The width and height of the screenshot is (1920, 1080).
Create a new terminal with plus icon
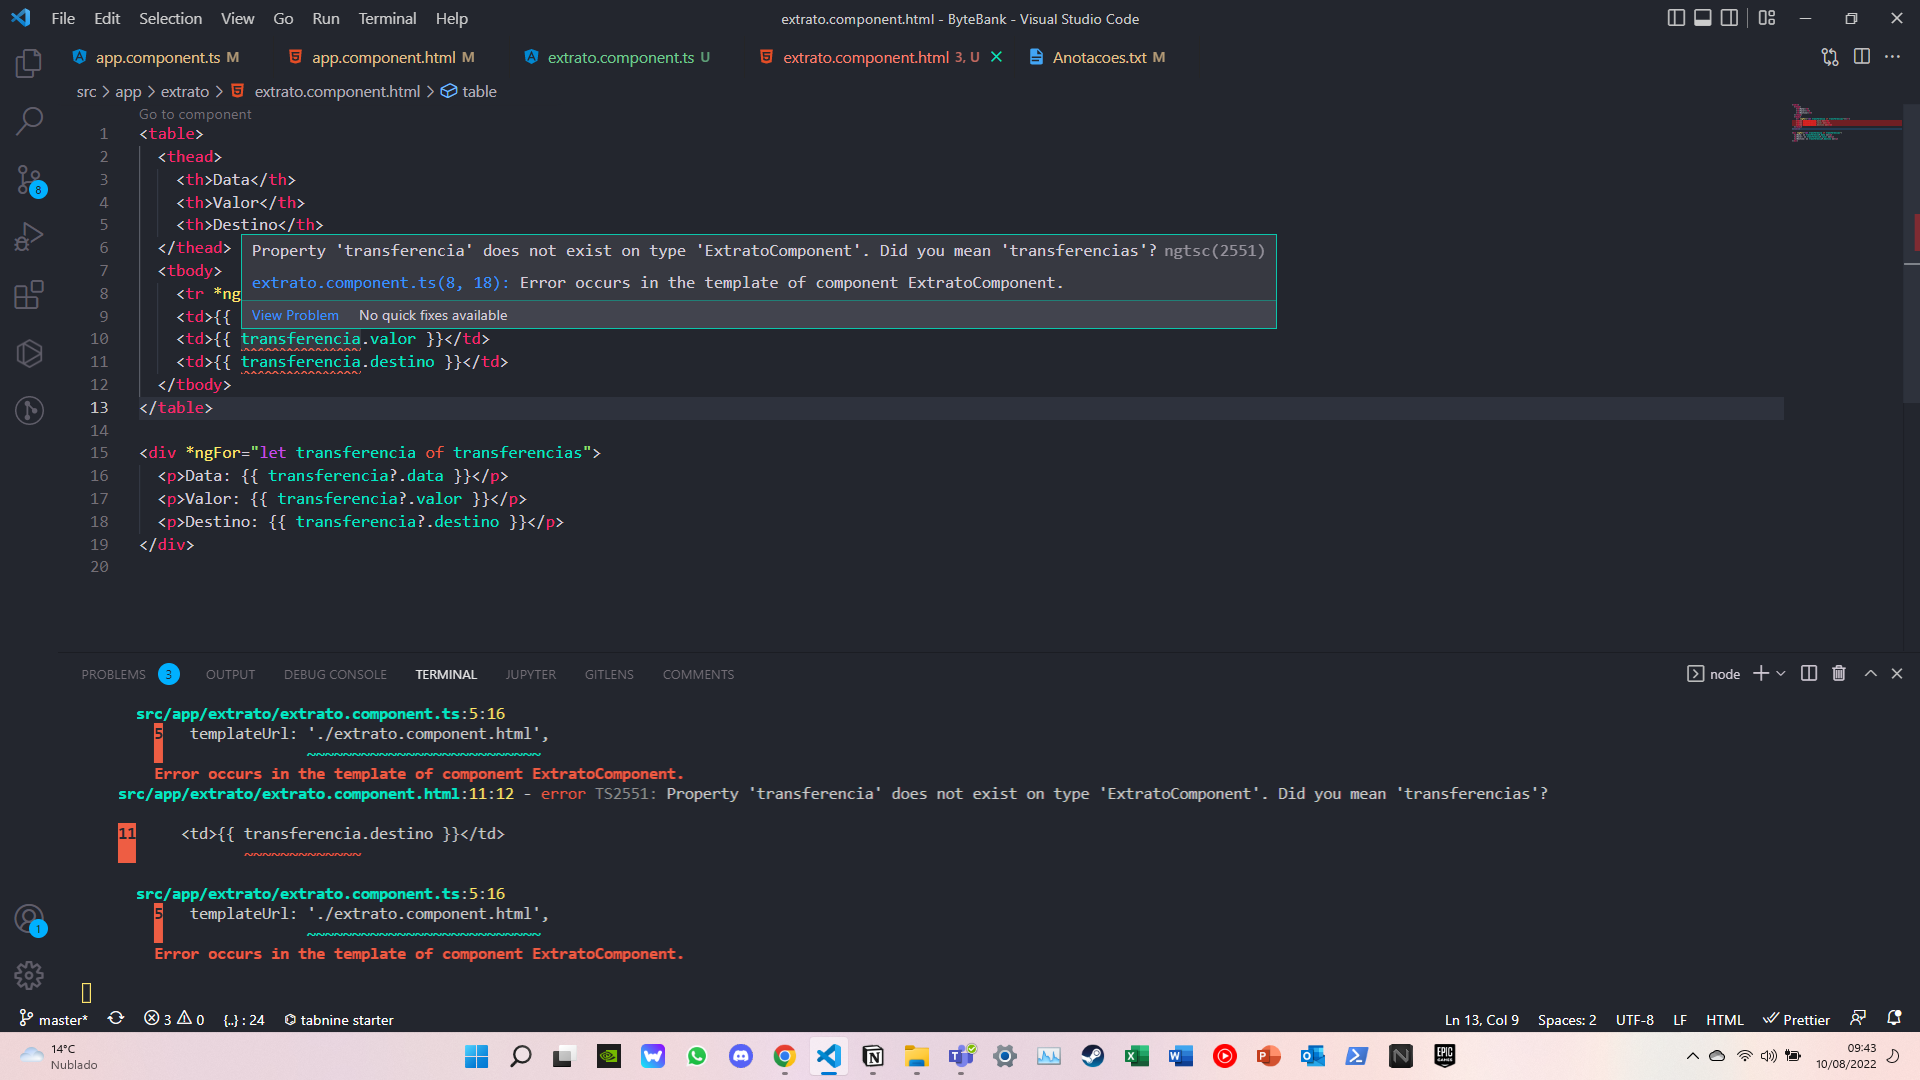coord(1761,674)
